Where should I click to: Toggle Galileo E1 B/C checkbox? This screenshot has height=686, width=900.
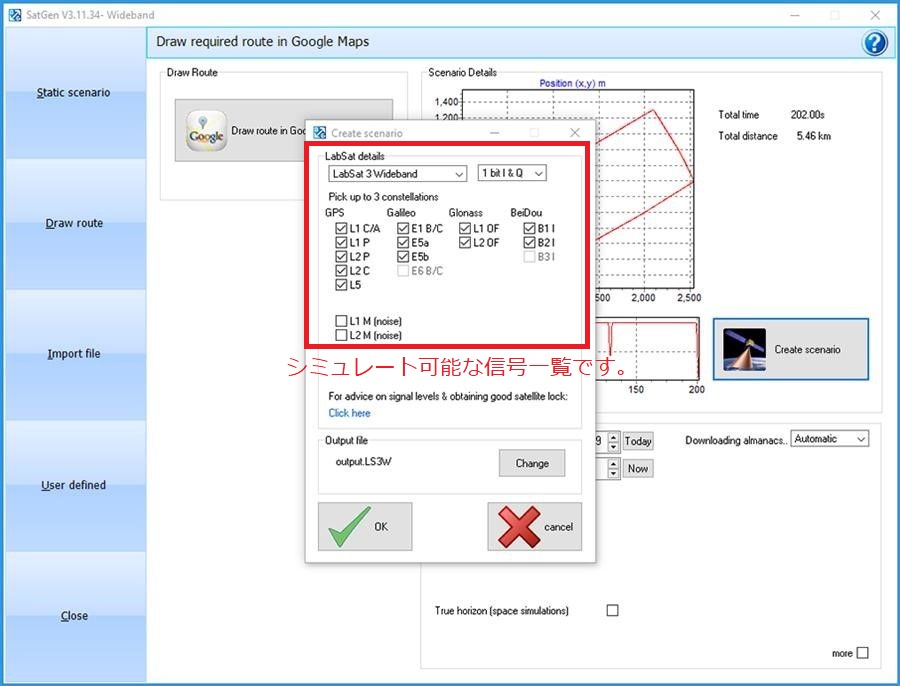(403, 228)
